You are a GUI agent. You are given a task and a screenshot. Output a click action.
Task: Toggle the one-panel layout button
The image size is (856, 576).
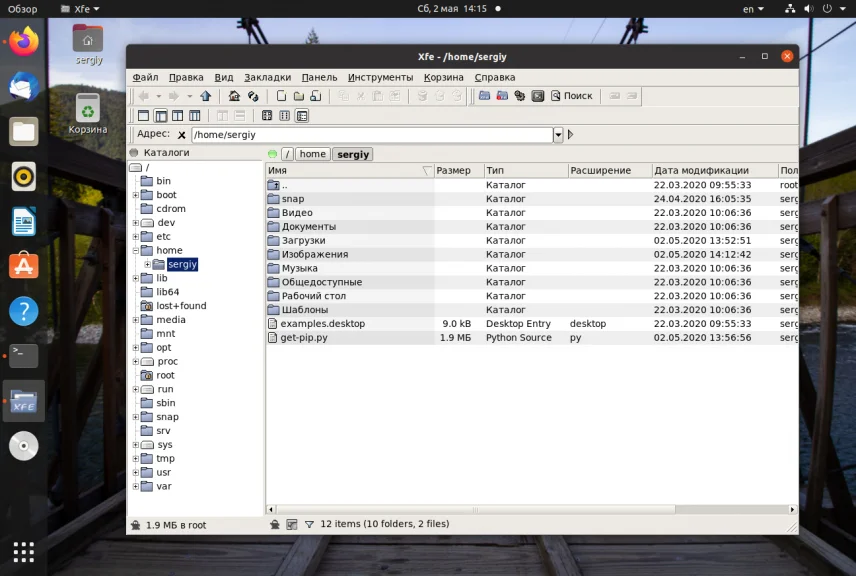144,116
